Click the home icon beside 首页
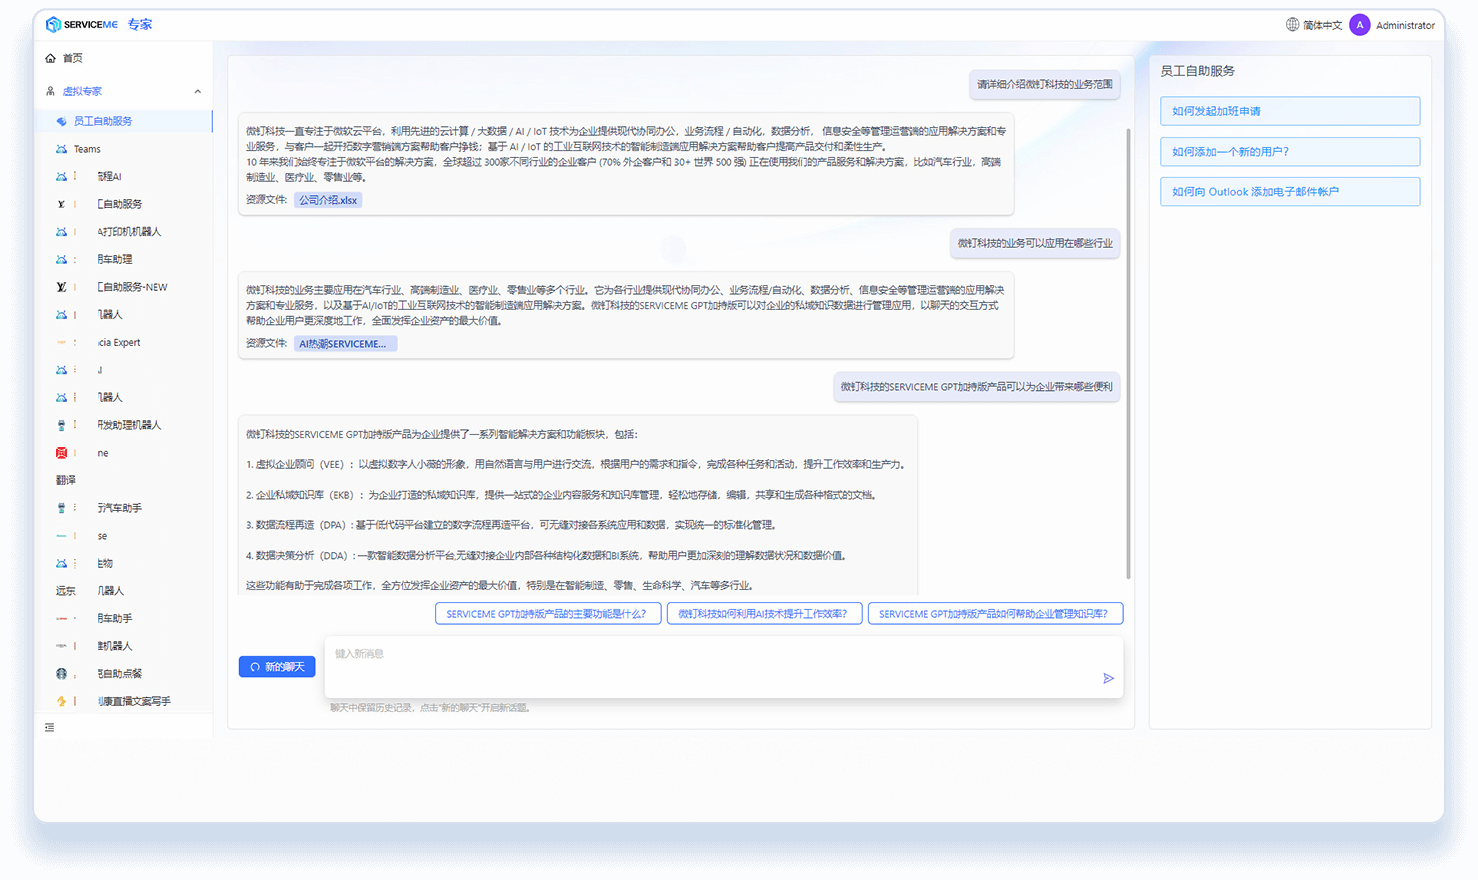1478x880 pixels. pyautogui.click(x=50, y=58)
